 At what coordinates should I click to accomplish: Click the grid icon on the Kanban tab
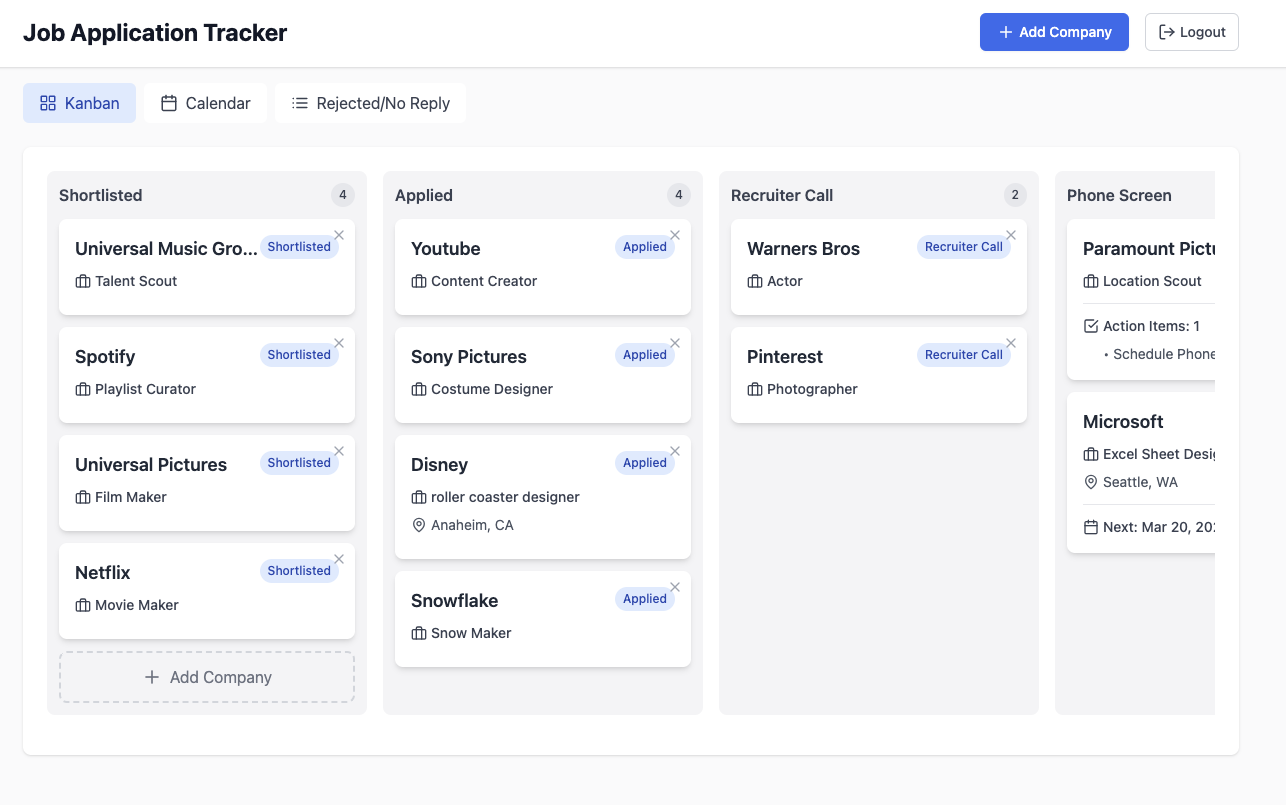click(46, 102)
